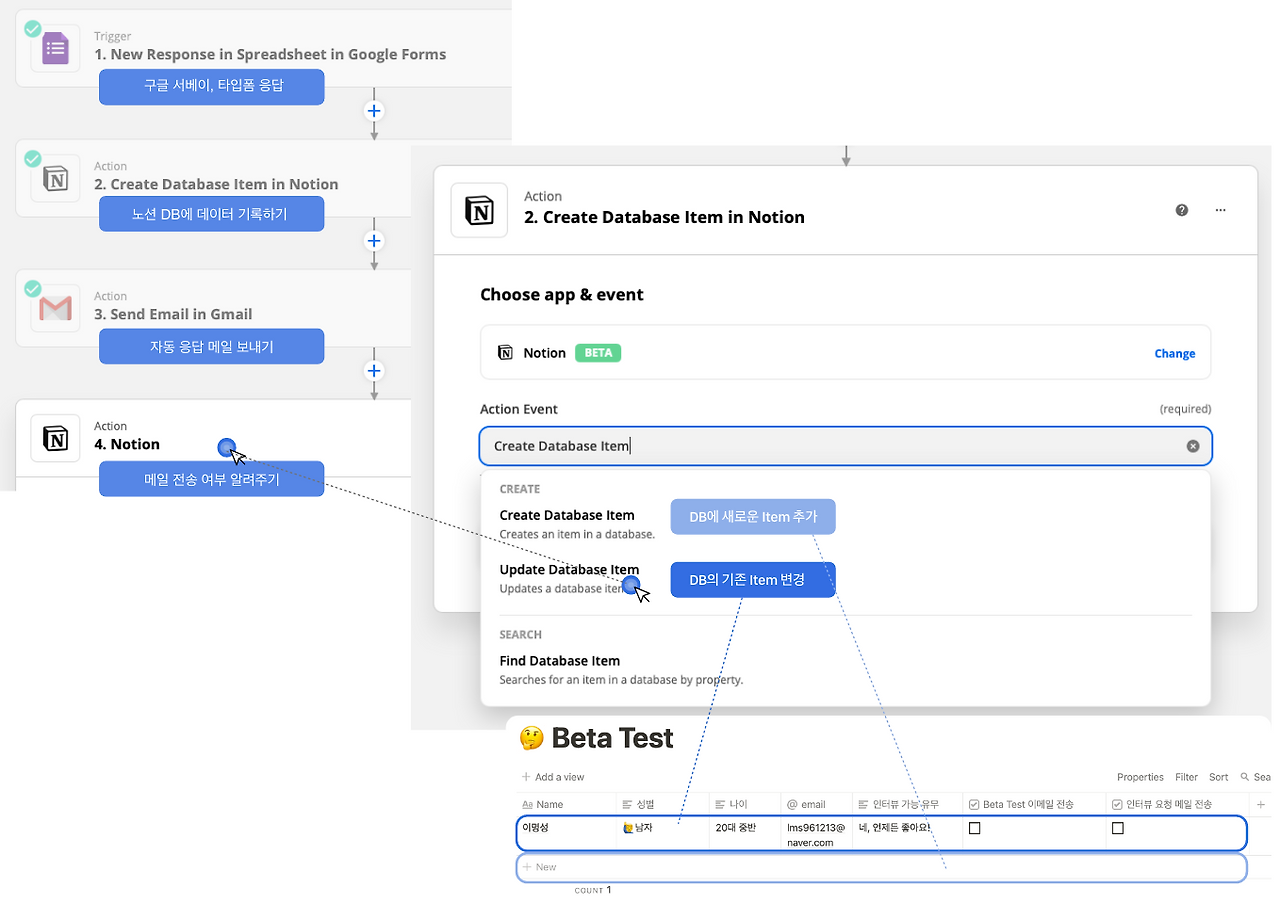Click the Notion icon in step 4
The image size is (1280, 903).
[x=55, y=438]
